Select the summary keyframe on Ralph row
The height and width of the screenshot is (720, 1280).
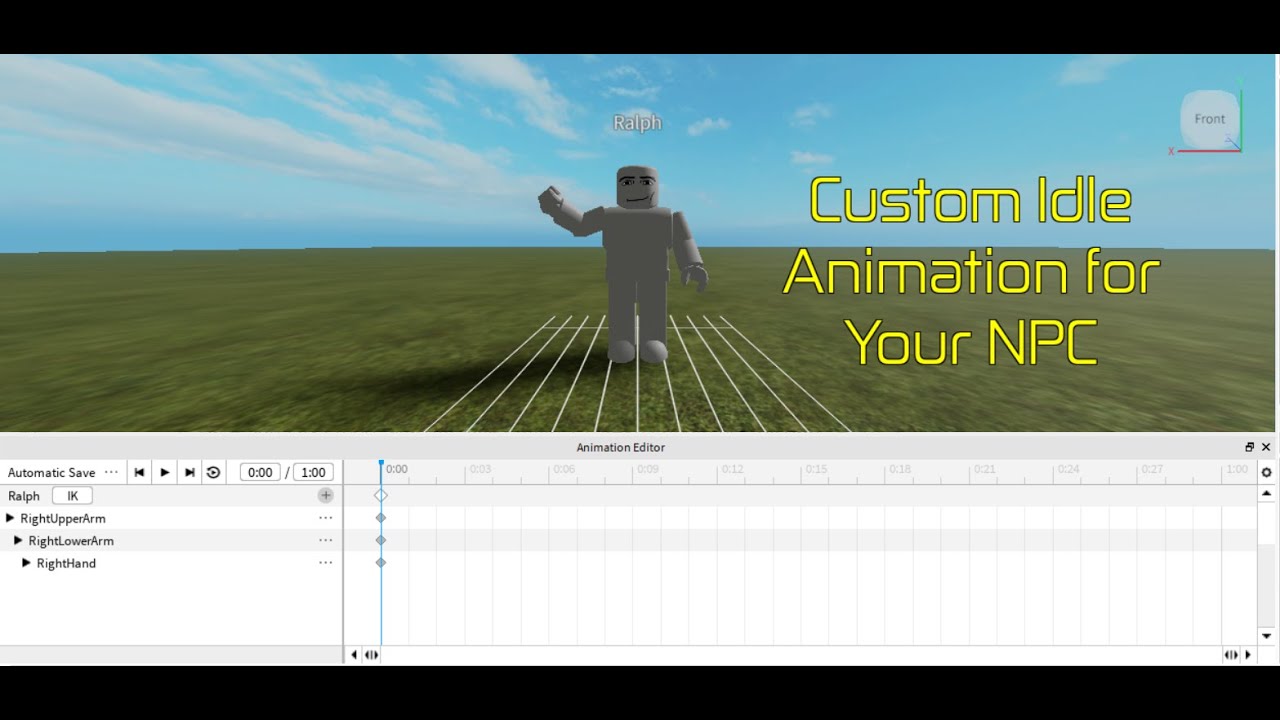(381, 495)
